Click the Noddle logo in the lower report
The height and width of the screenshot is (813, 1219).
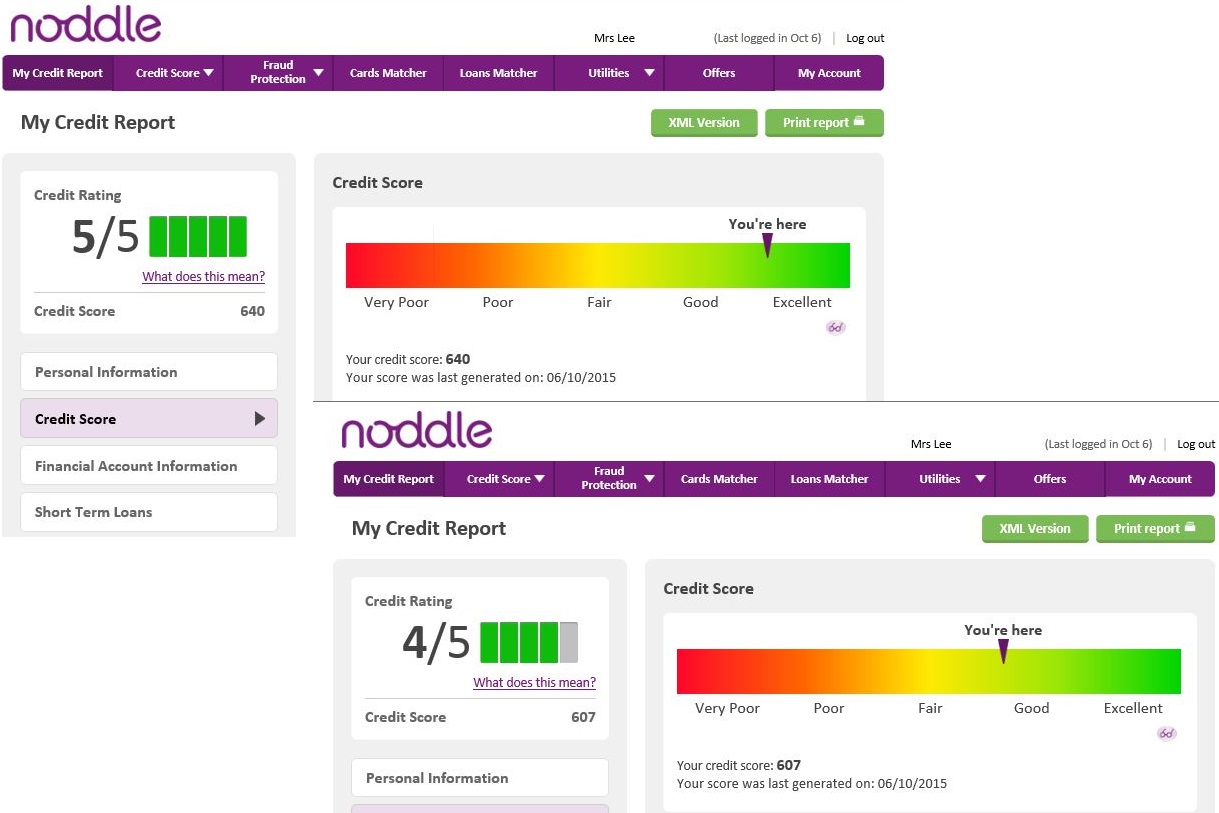[x=417, y=430]
